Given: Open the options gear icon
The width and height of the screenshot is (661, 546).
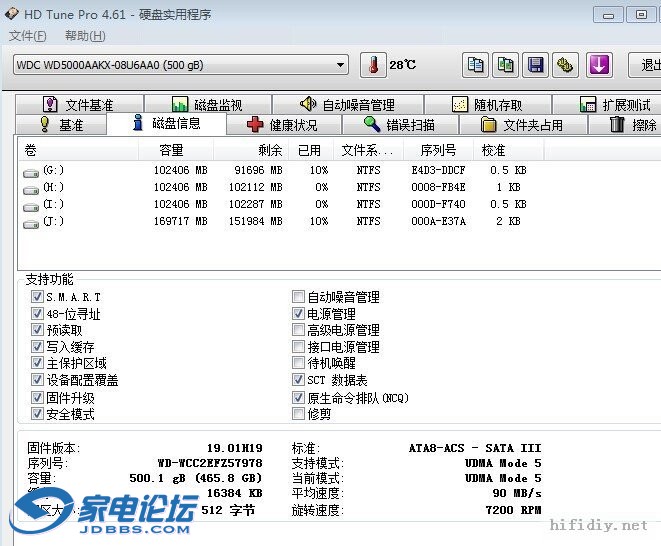Looking at the screenshot, I should 565,65.
